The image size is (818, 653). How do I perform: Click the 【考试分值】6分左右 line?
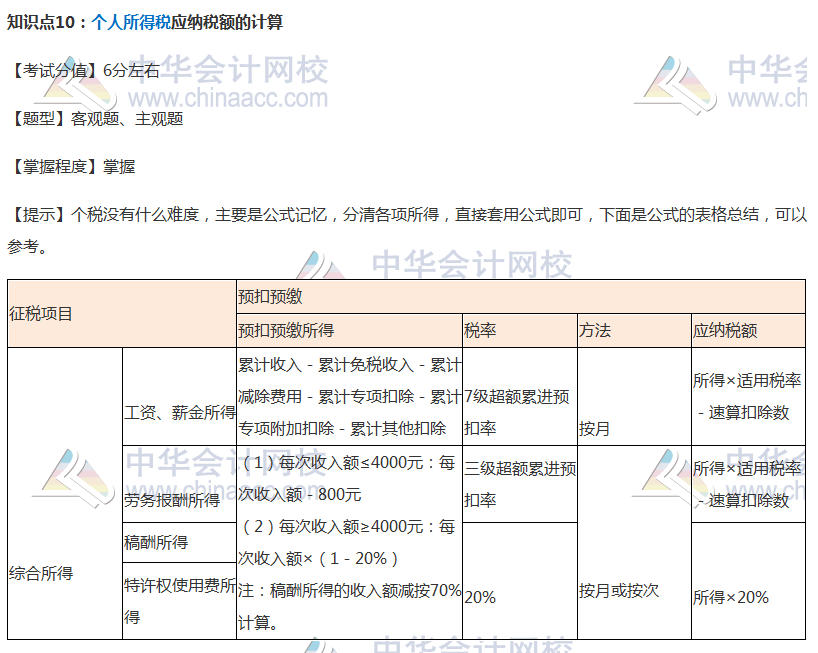(85, 70)
